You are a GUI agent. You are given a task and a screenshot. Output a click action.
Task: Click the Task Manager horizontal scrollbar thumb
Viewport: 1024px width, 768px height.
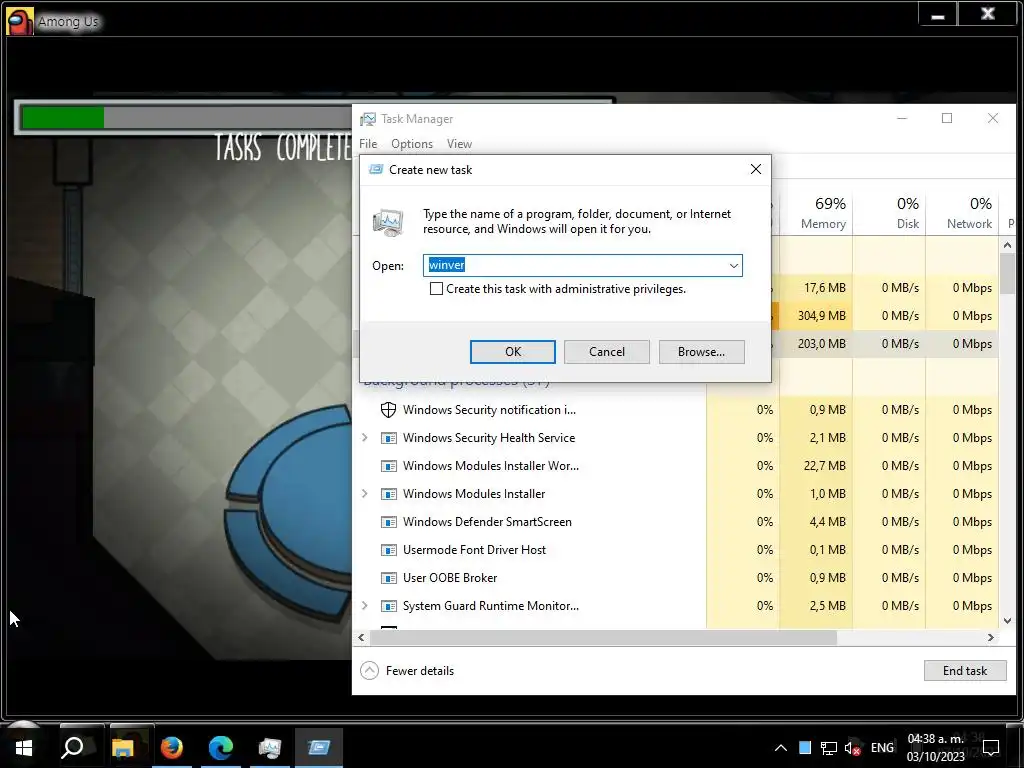click(603, 637)
